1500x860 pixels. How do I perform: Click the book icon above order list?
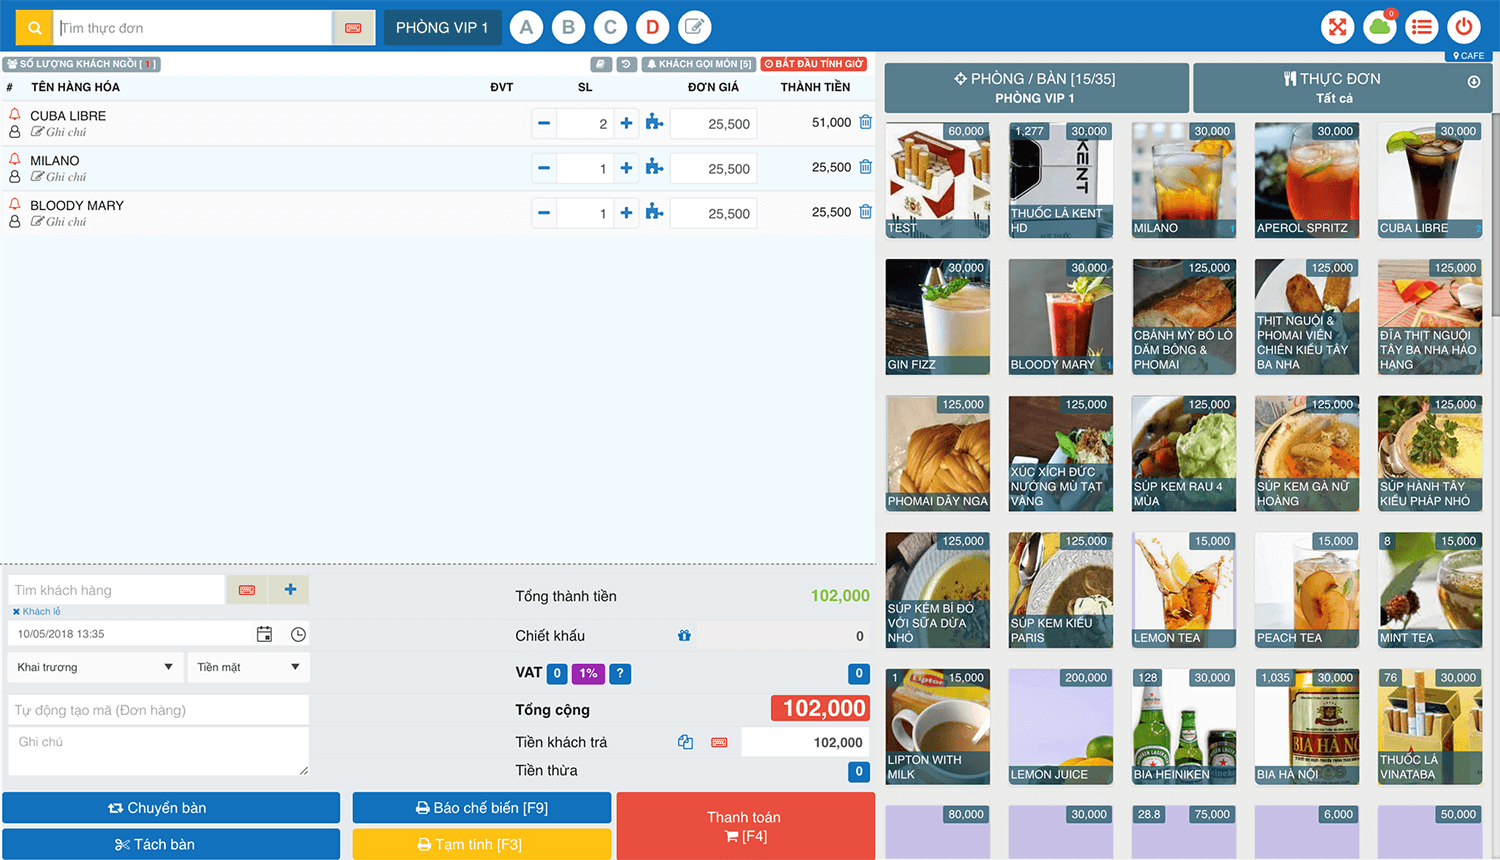tap(600, 64)
